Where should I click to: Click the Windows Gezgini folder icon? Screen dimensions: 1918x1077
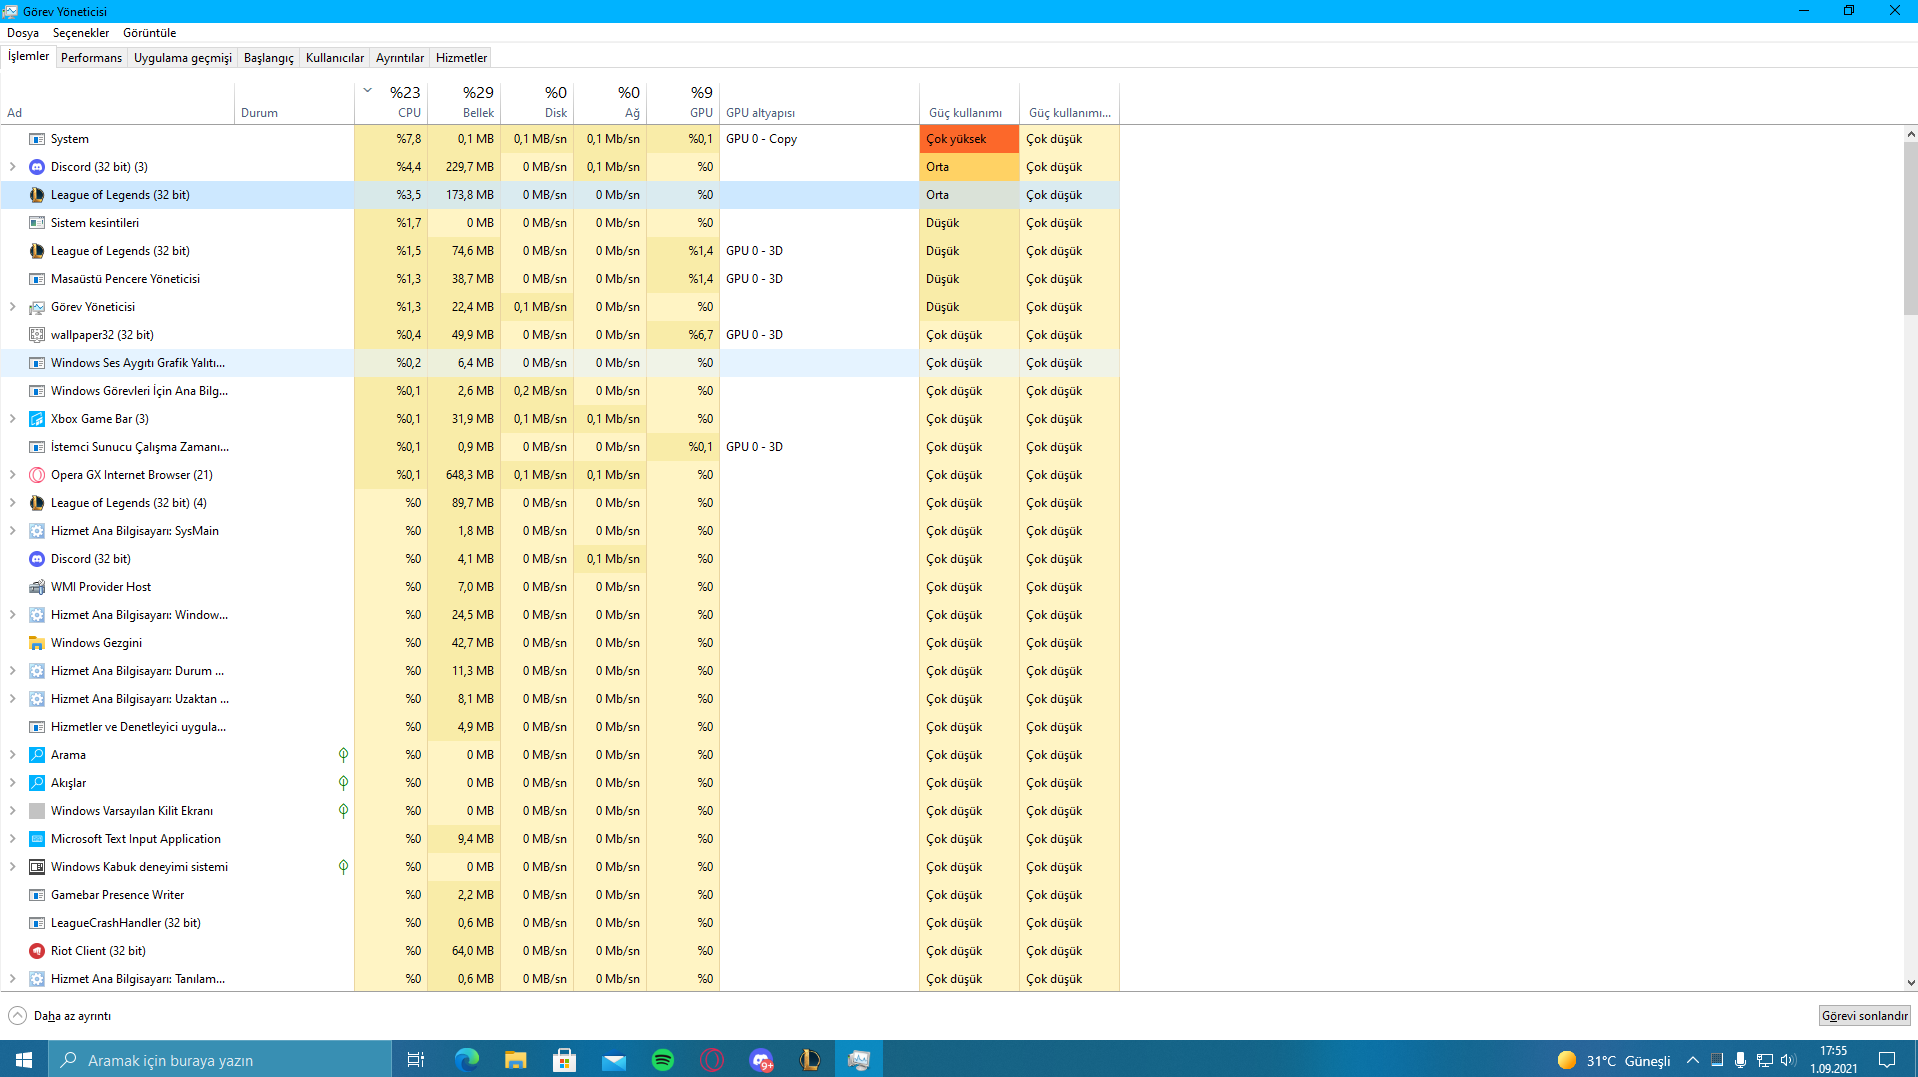tap(37, 643)
